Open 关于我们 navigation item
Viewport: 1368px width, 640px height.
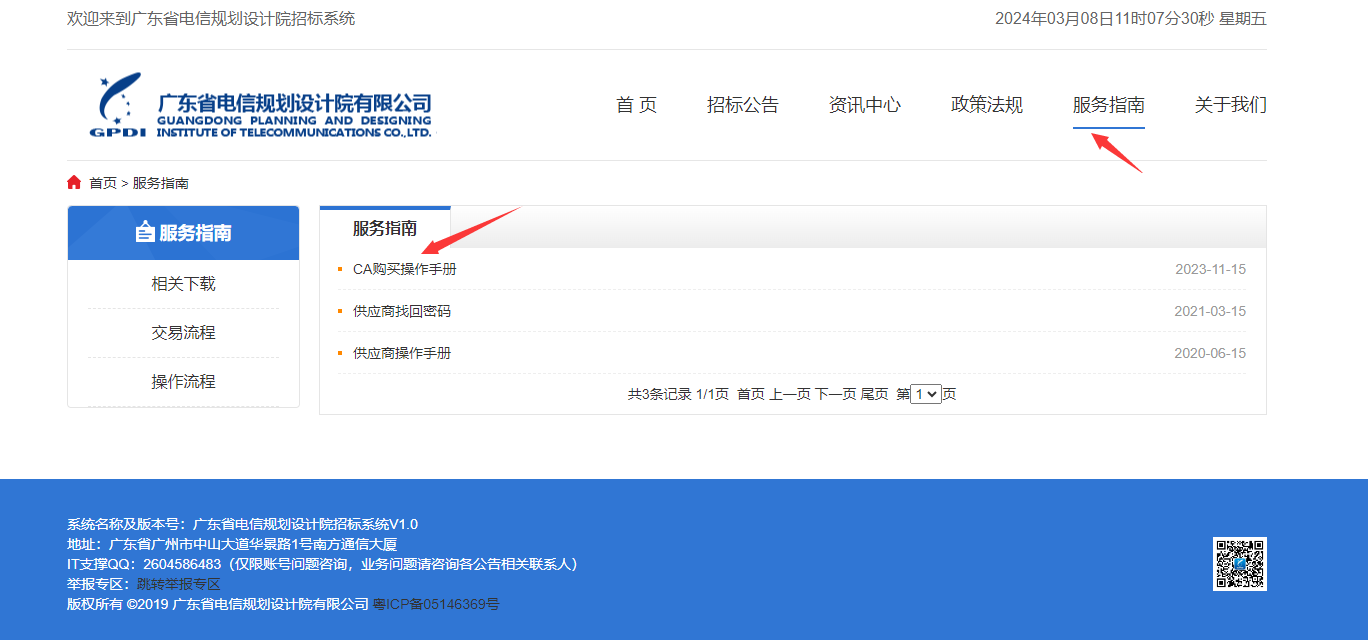tap(1230, 105)
